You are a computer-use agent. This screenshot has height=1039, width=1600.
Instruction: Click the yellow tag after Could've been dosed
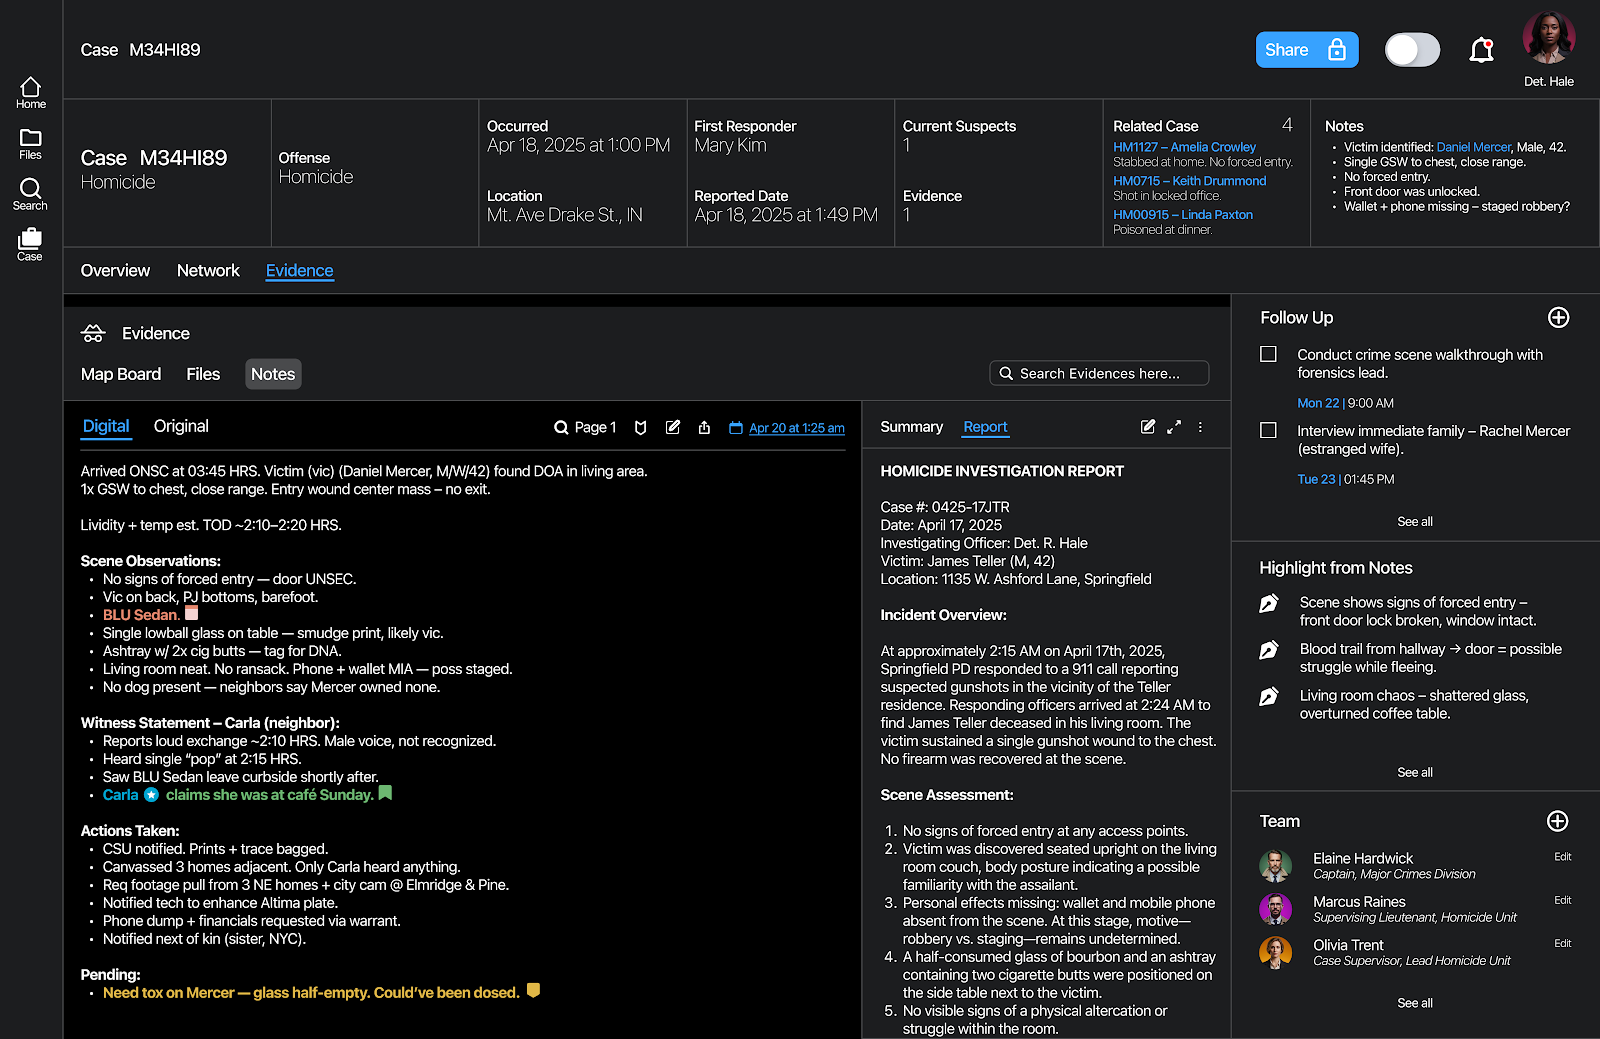(533, 991)
